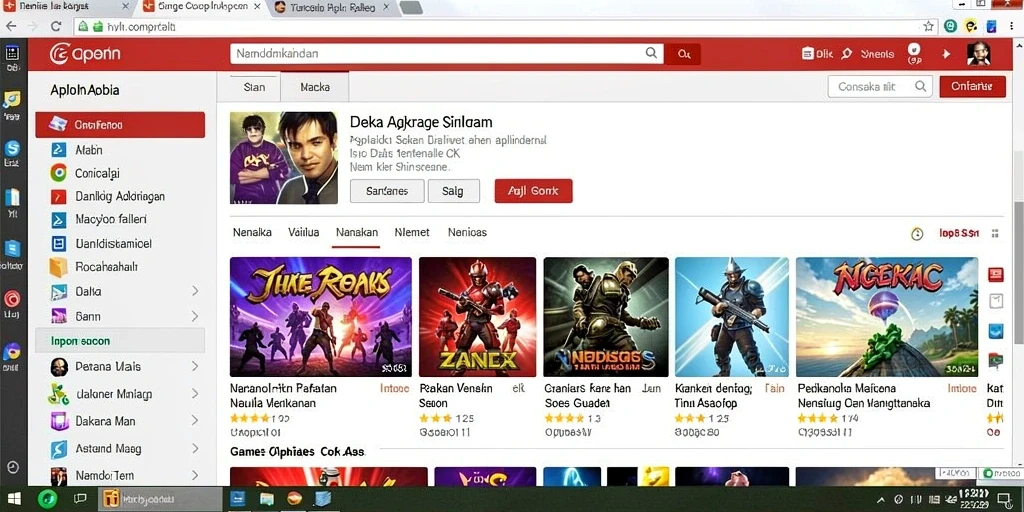The width and height of the screenshot is (1024, 512).
Task: Open the Afabn sidebar item
Action: 89,150
